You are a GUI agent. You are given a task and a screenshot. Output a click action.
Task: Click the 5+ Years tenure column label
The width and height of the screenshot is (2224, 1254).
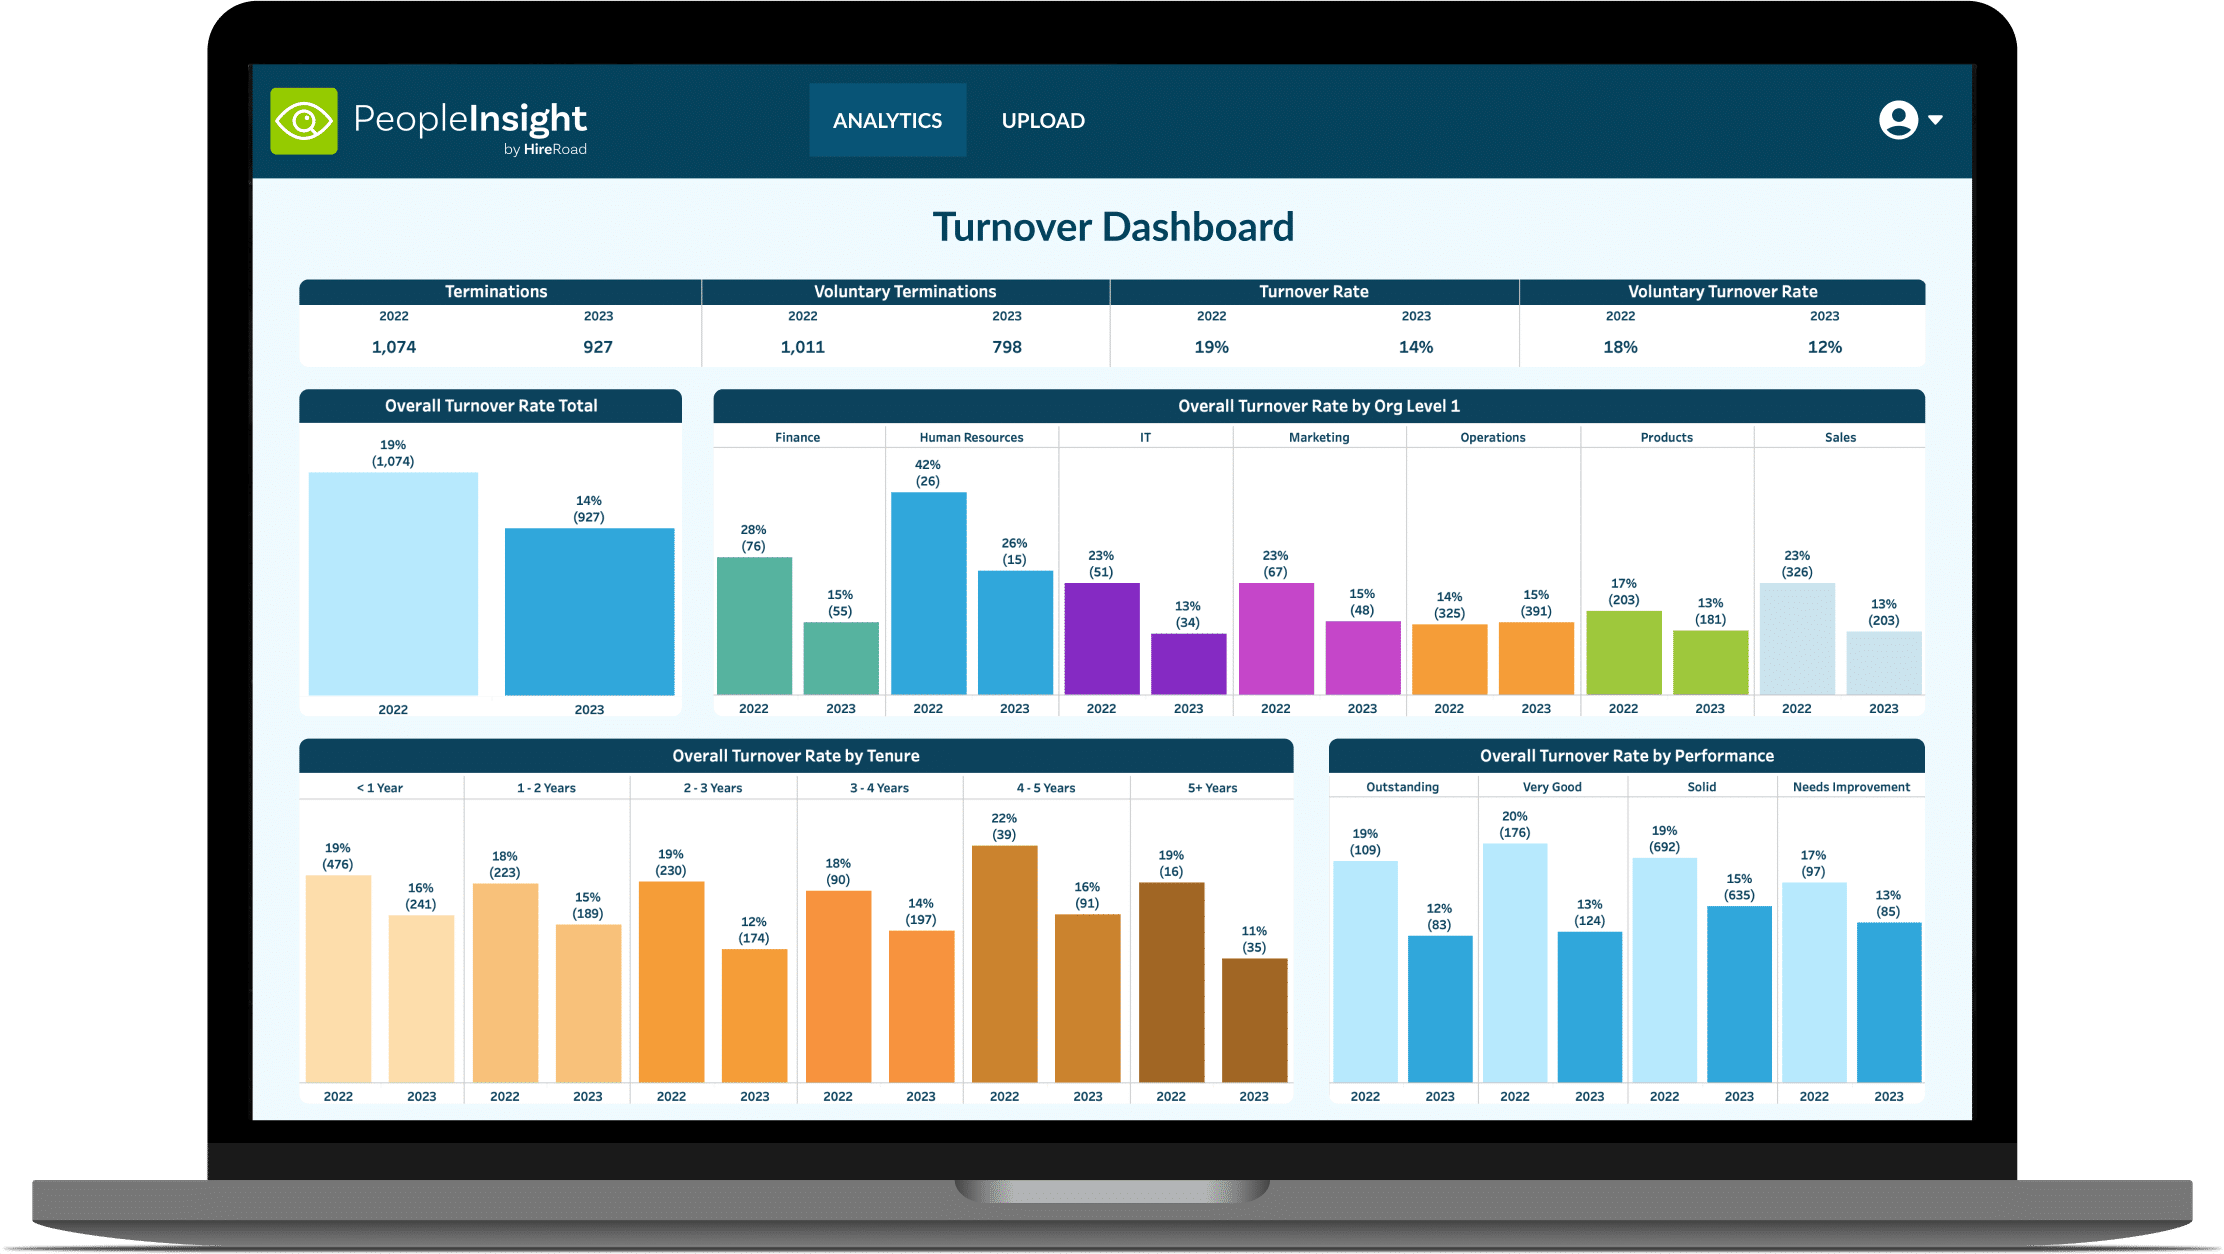pos(1212,788)
